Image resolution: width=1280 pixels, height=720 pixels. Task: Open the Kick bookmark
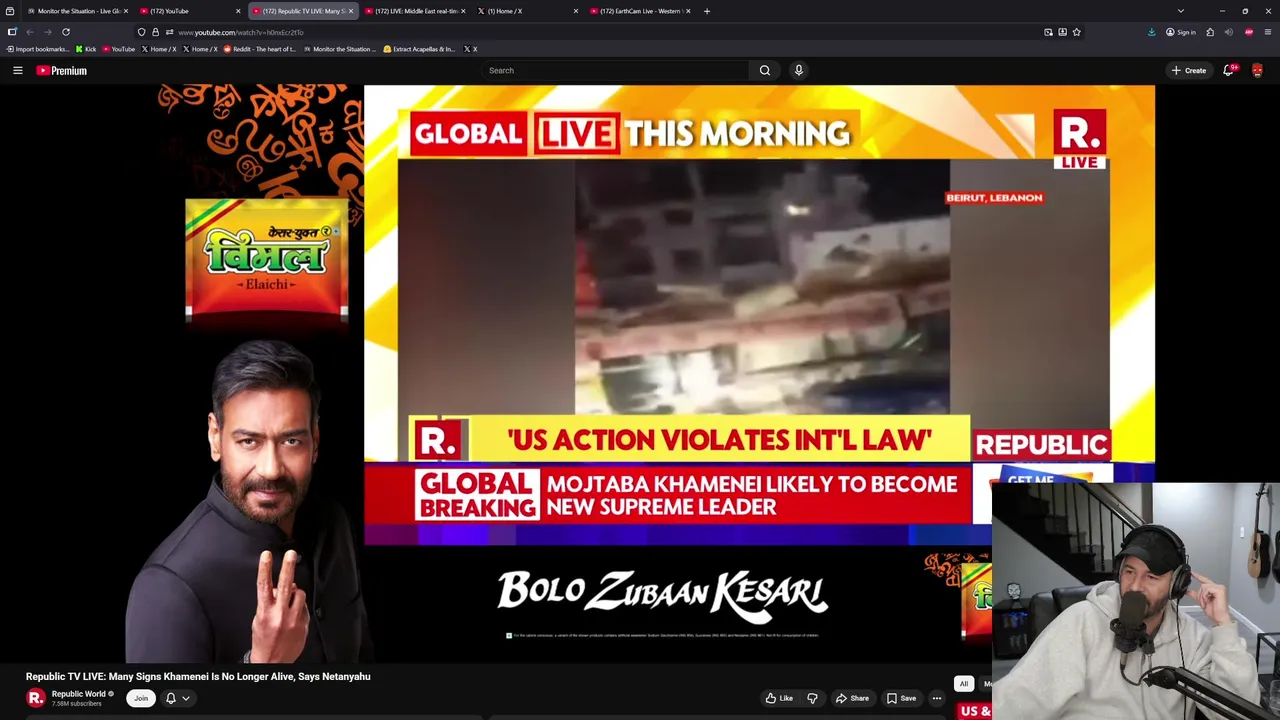[x=86, y=49]
